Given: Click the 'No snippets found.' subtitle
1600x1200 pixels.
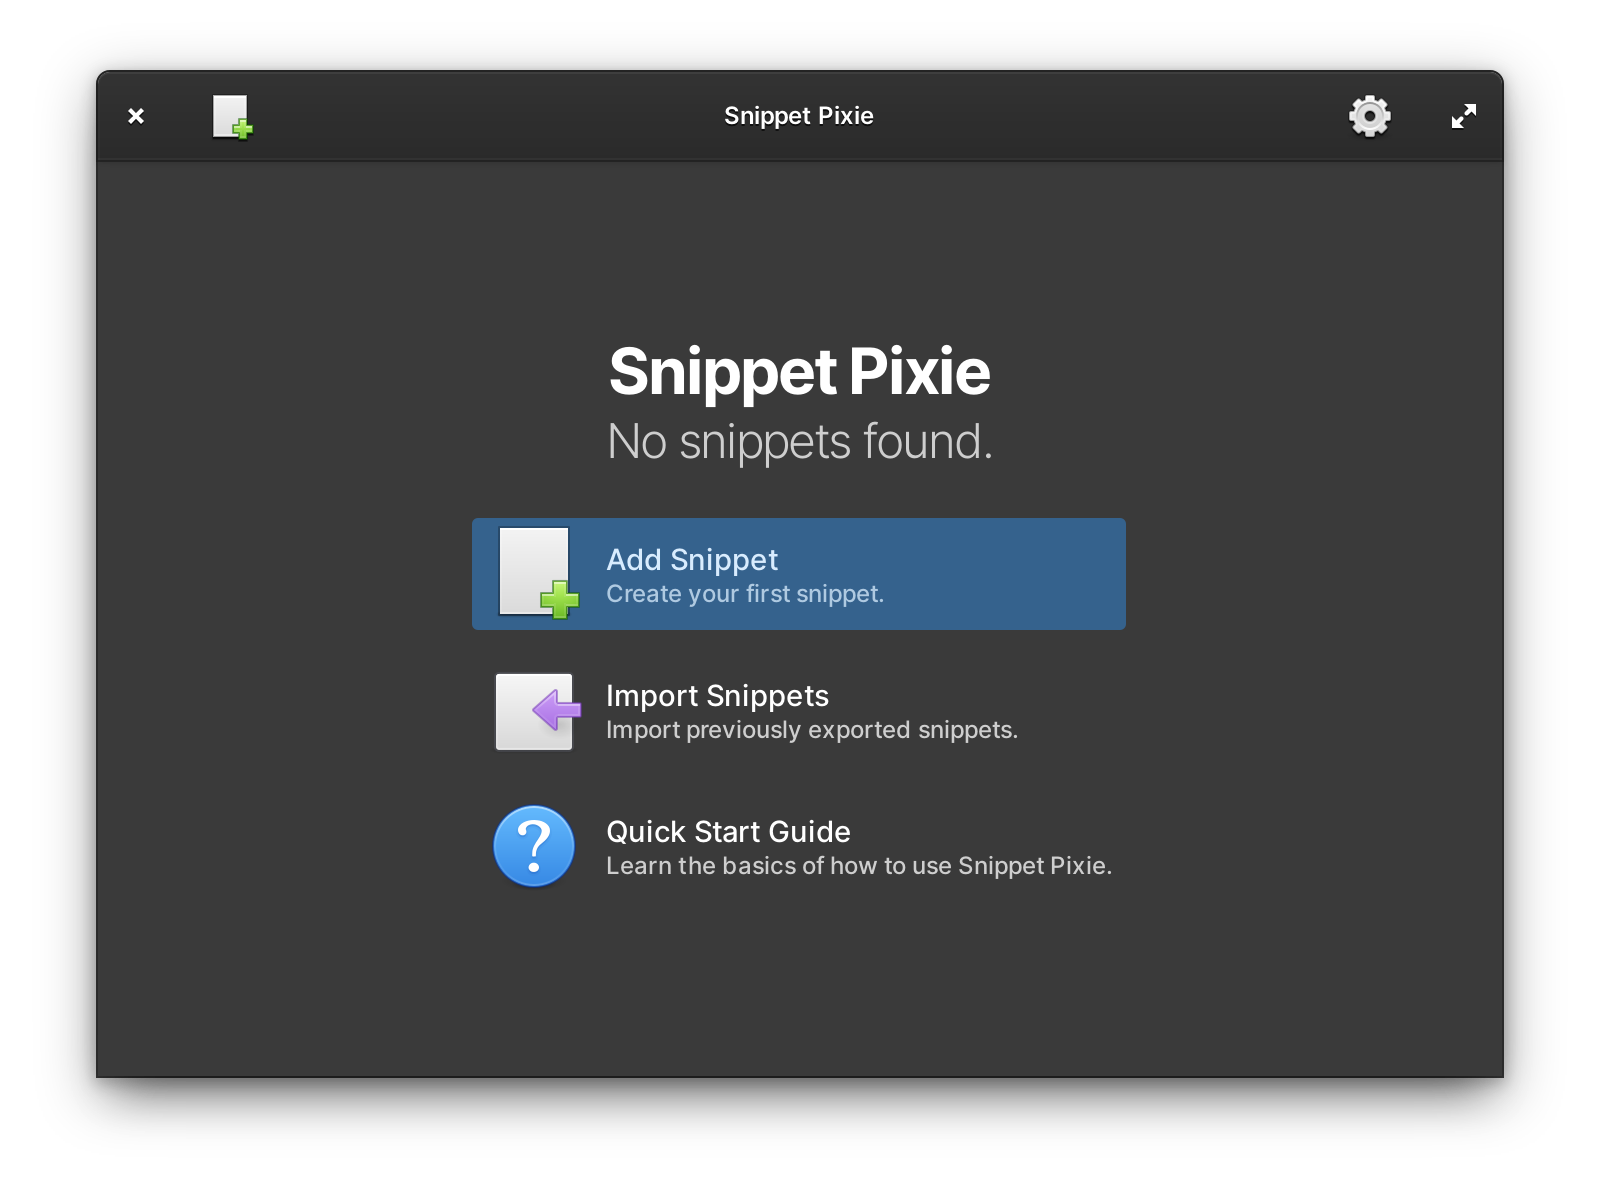Looking at the screenshot, I should point(800,442).
